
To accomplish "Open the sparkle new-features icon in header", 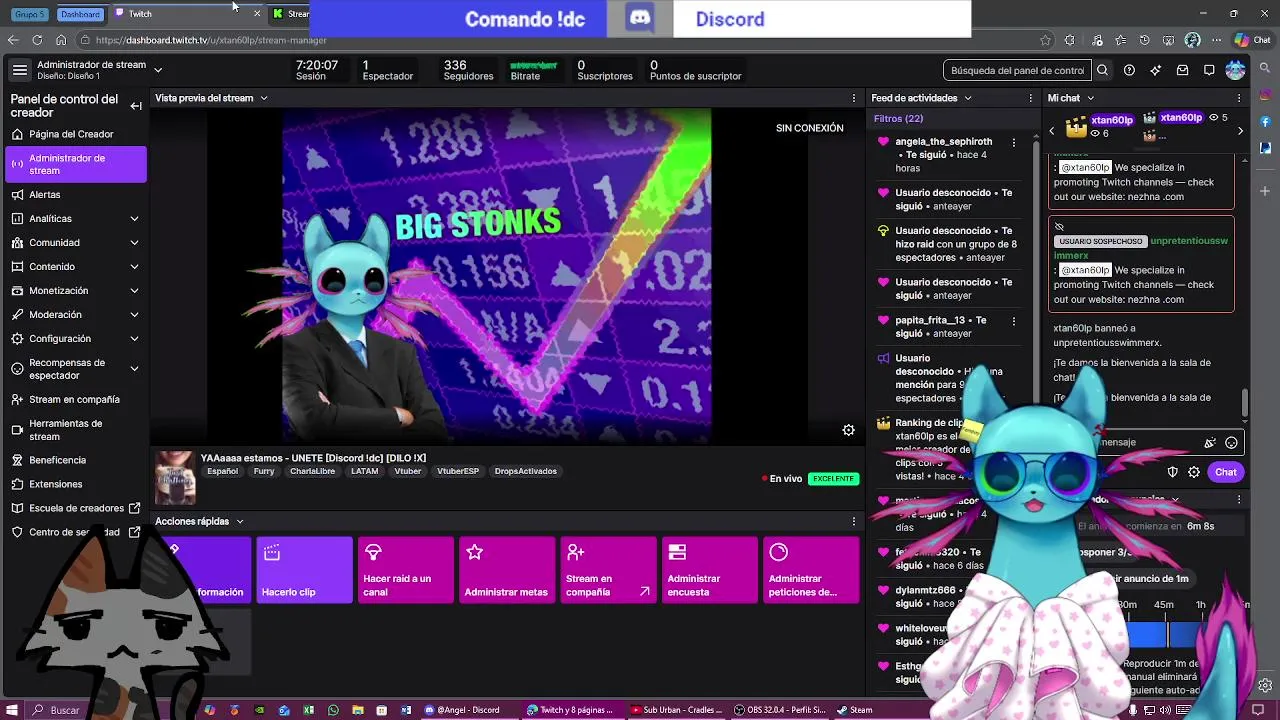I will pos(1156,70).
